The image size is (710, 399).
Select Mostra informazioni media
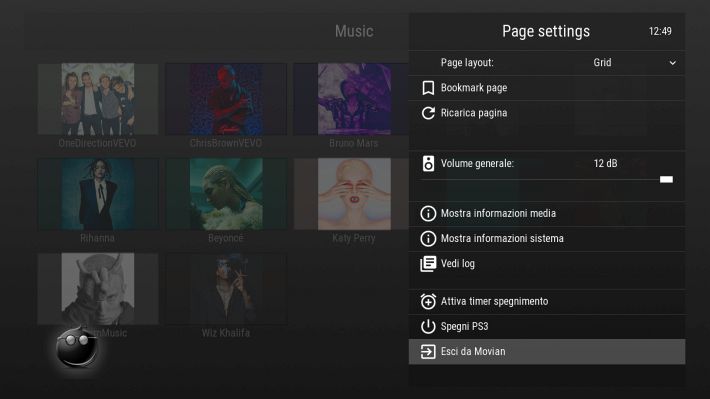pyautogui.click(x=547, y=213)
